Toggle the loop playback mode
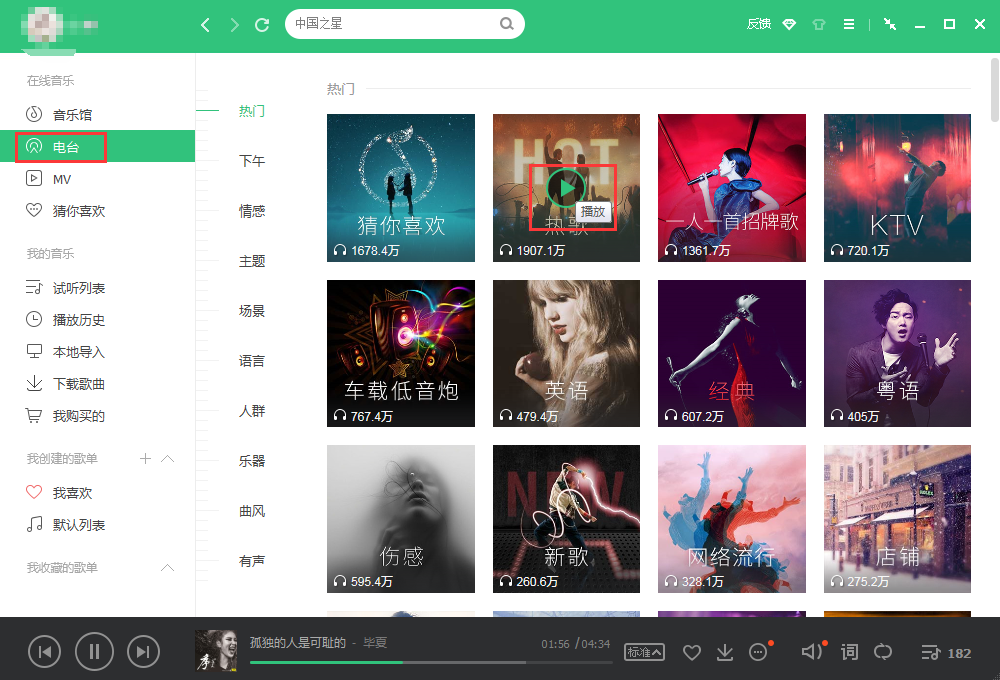1000x680 pixels. pyautogui.click(x=883, y=653)
